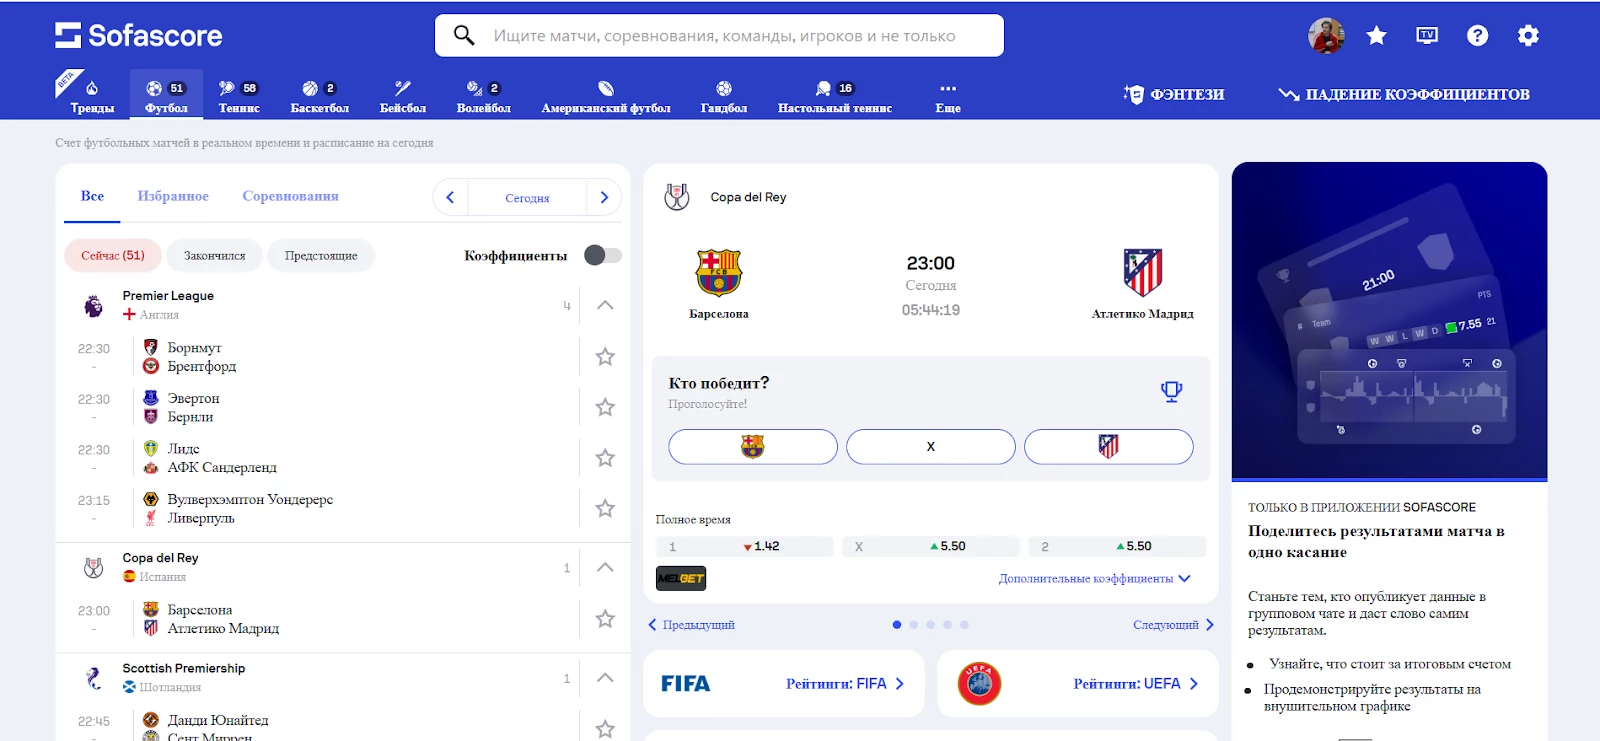Open Рейтинги: UEFA rankings
The height and width of the screenshot is (741, 1600).
1077,684
